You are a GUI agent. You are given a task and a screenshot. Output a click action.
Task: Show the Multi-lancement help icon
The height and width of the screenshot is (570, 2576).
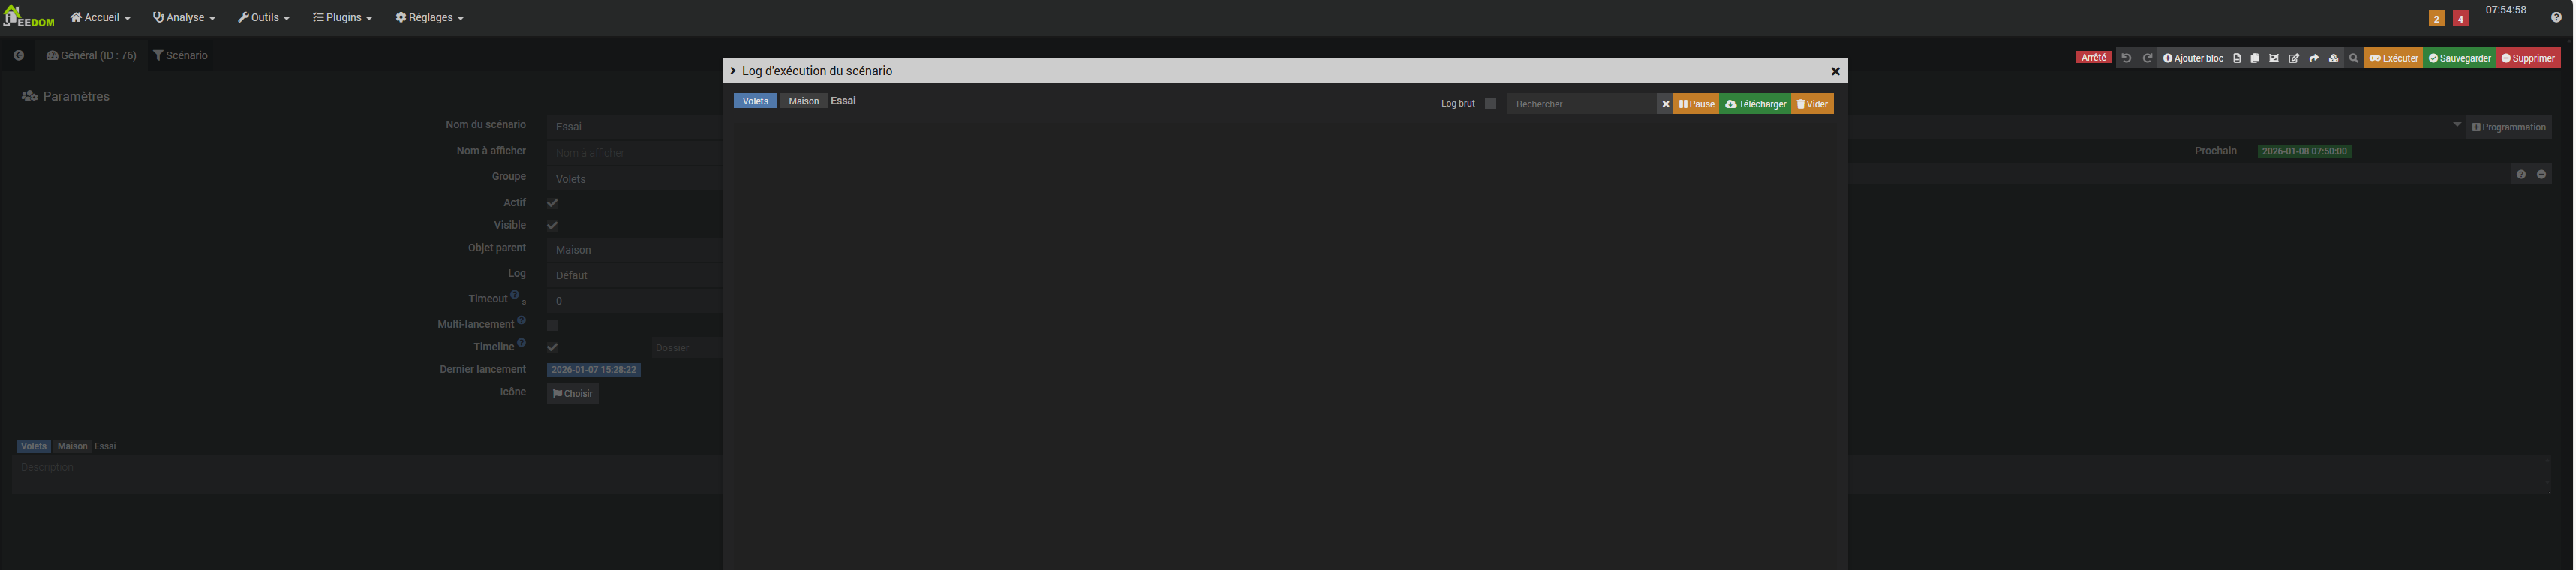click(521, 320)
